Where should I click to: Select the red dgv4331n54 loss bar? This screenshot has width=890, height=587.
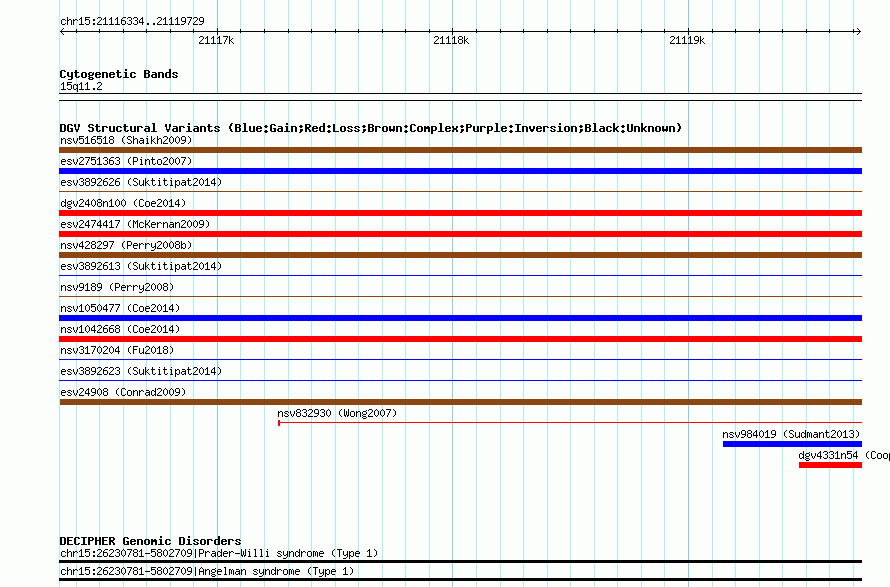[x=830, y=465]
